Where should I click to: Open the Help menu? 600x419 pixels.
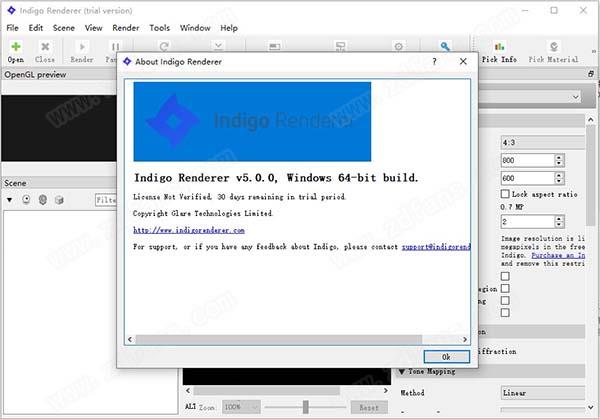(x=229, y=28)
